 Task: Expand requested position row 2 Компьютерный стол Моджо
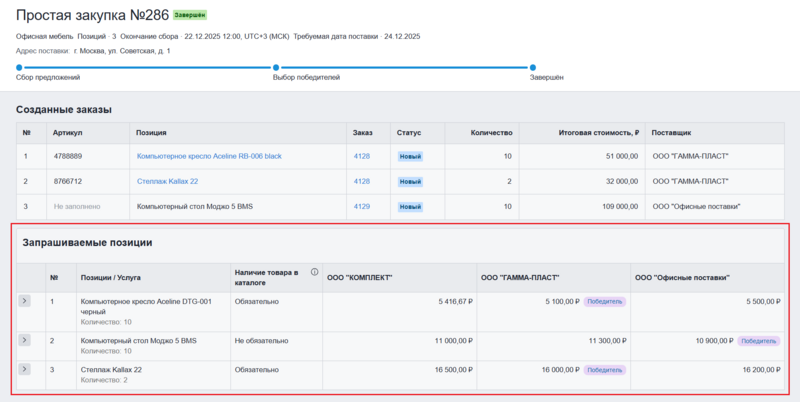click(x=25, y=340)
